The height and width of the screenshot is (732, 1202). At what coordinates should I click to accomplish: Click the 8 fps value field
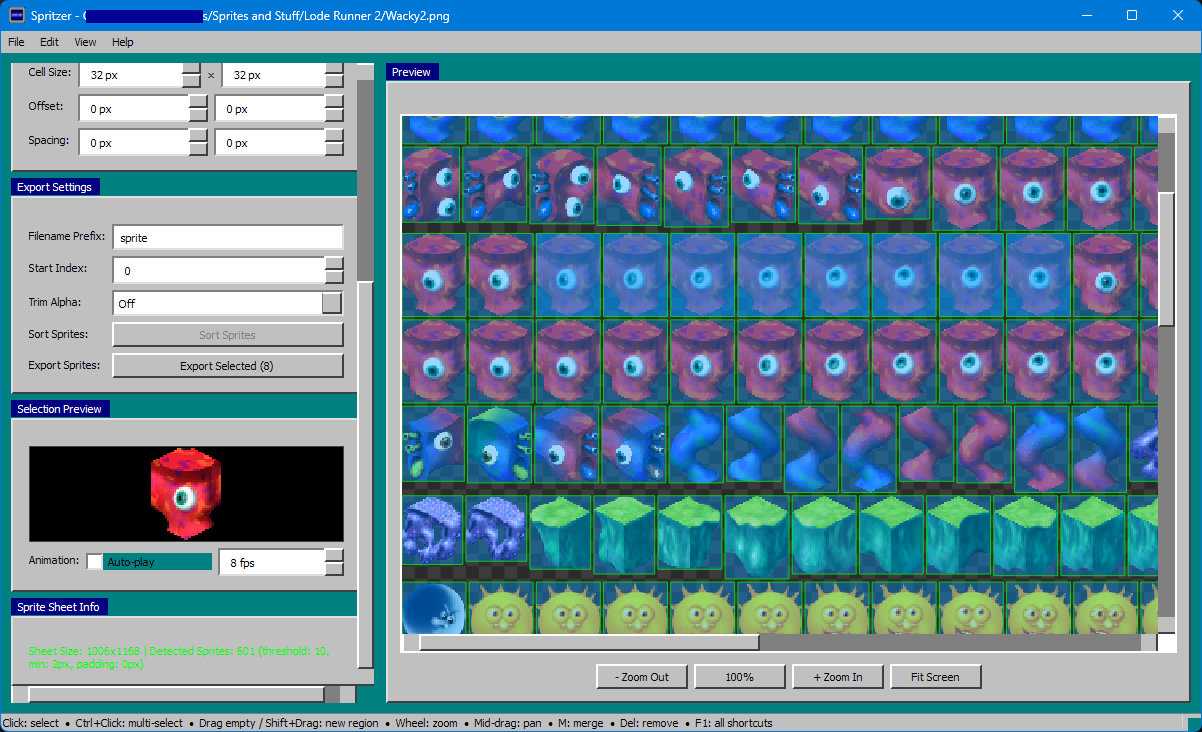[271, 563]
